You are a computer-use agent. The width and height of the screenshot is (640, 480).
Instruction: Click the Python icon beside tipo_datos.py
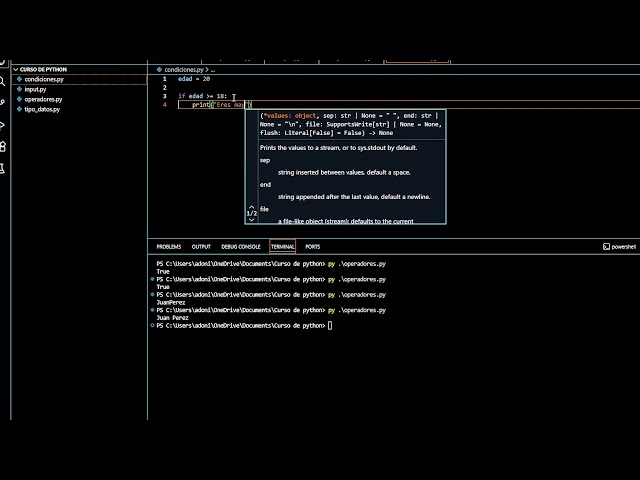pyautogui.click(x=19, y=109)
